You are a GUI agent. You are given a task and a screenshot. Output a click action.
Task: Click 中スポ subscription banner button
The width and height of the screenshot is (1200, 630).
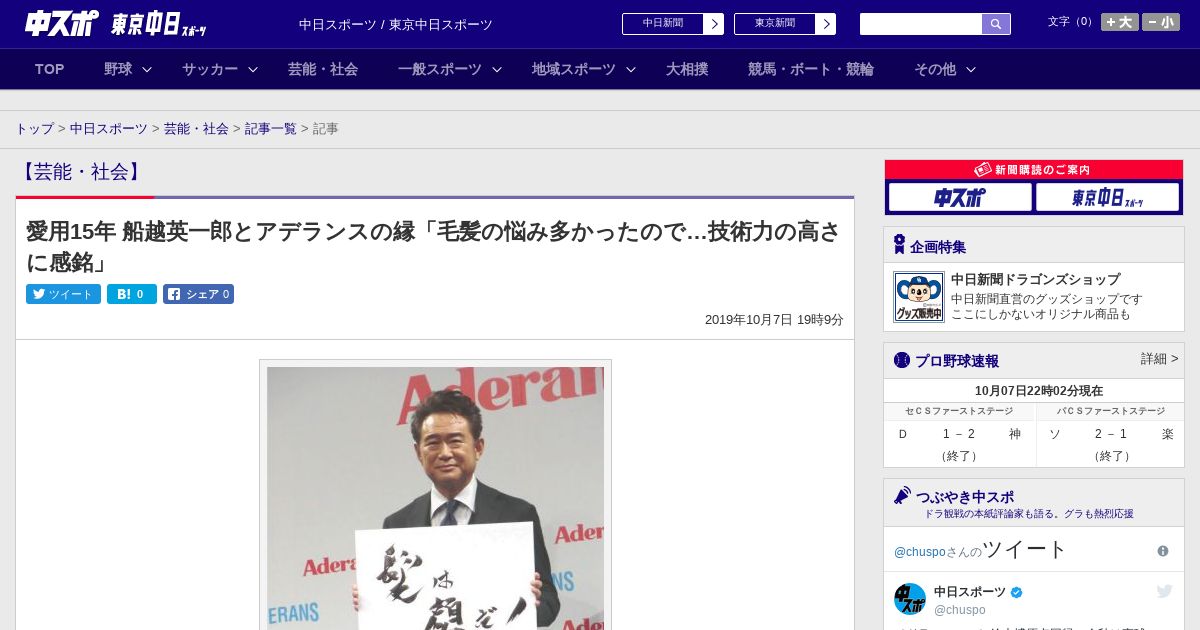[960, 197]
